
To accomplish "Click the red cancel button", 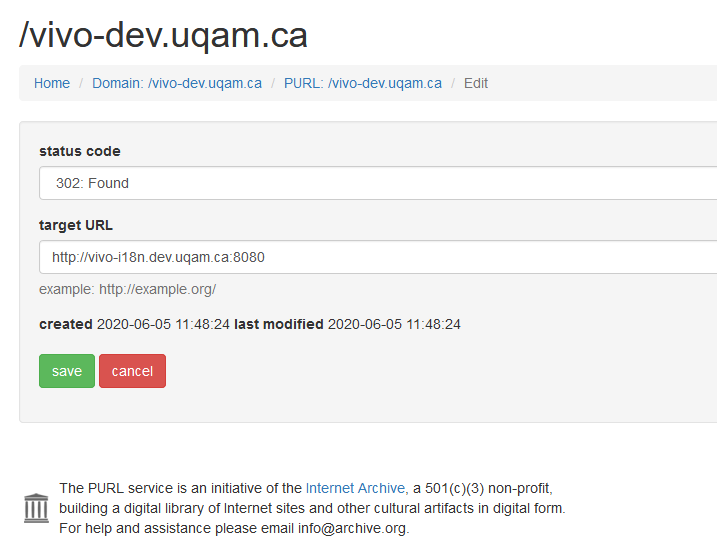I will coord(132,371).
